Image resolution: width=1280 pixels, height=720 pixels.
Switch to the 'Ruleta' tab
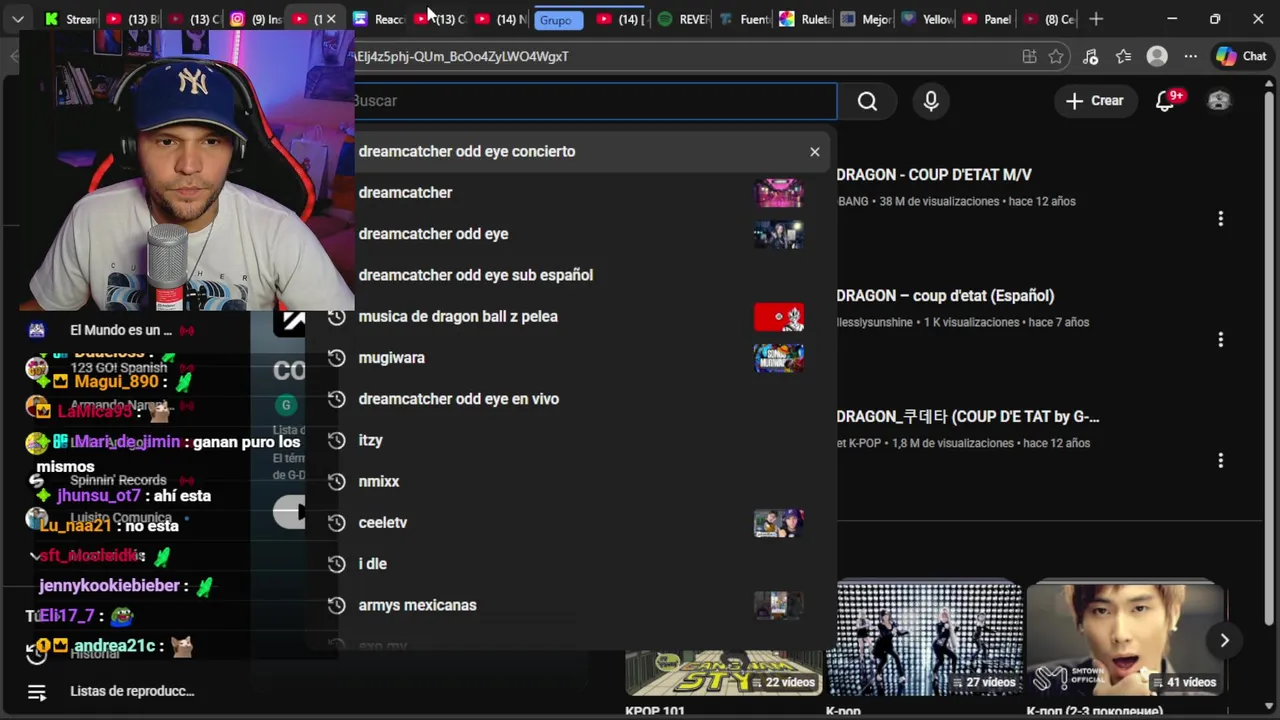805,19
